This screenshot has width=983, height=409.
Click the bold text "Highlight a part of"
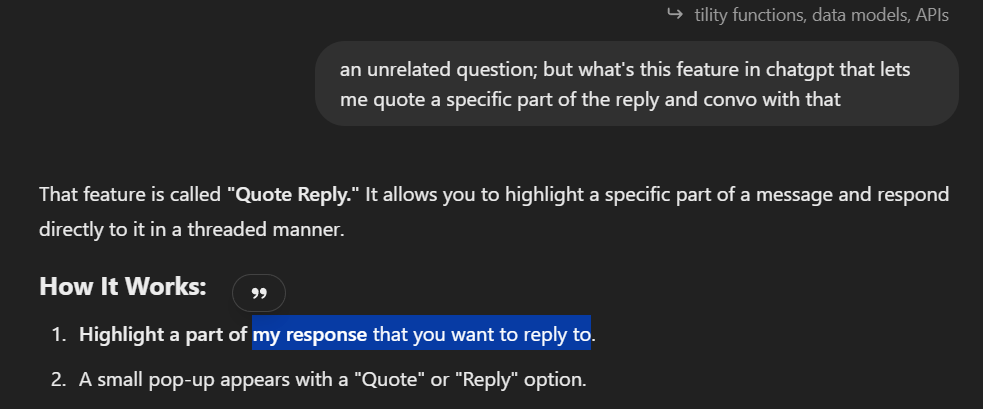tap(164, 334)
